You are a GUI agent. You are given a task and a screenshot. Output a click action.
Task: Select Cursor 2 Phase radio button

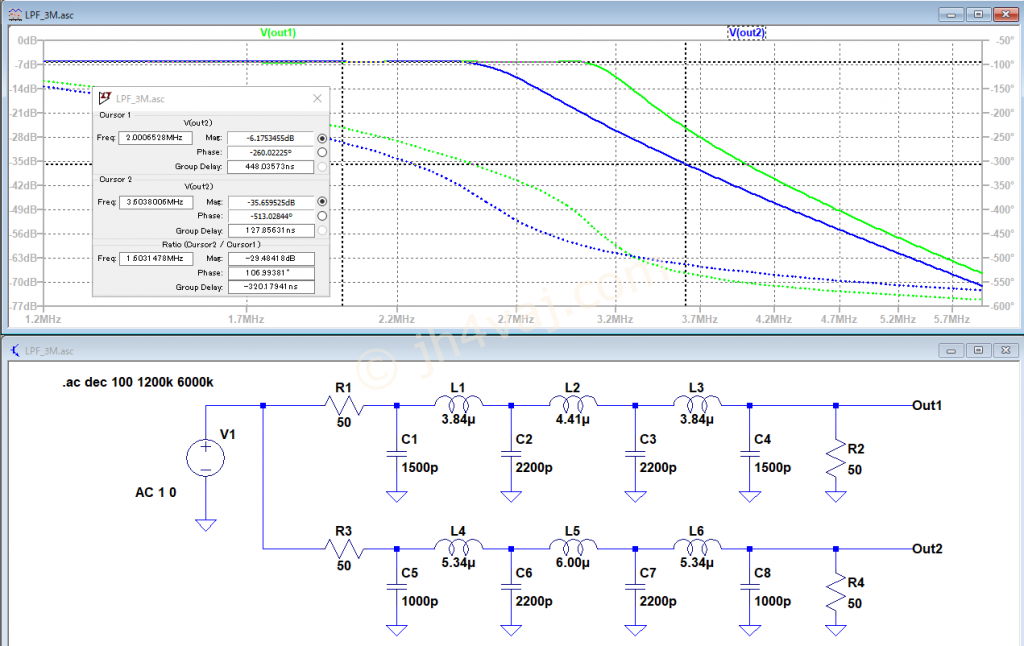pyautogui.click(x=322, y=216)
